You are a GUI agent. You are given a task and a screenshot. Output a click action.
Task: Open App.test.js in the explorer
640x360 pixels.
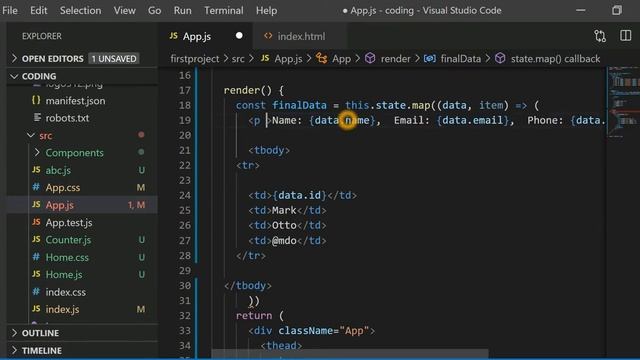69,223
